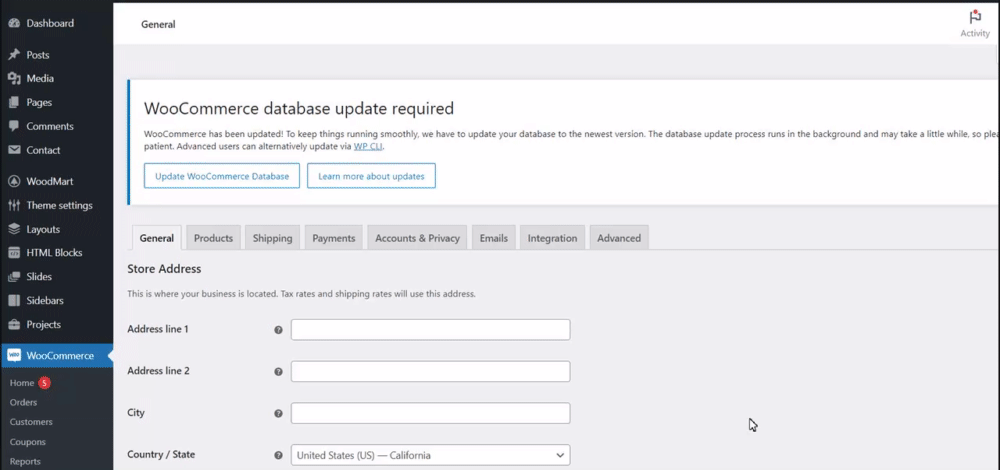Click the Slides icon in sidebar
Viewport: 1000px width, 470px height.
[x=14, y=277]
